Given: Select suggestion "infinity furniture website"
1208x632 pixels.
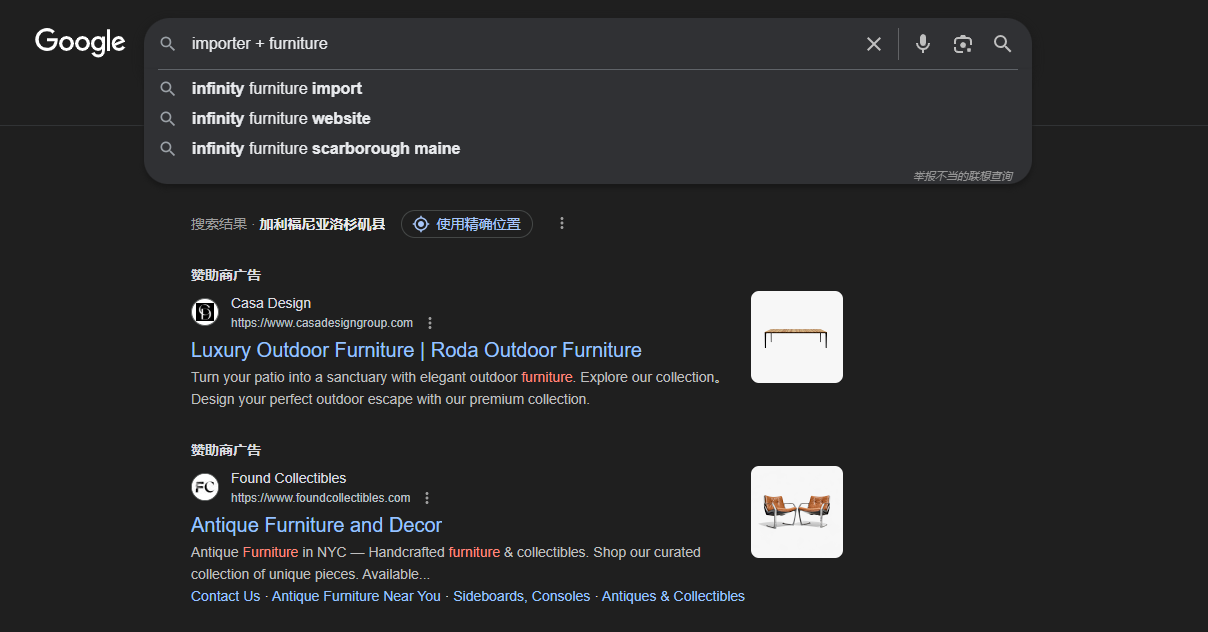Looking at the screenshot, I should point(281,118).
